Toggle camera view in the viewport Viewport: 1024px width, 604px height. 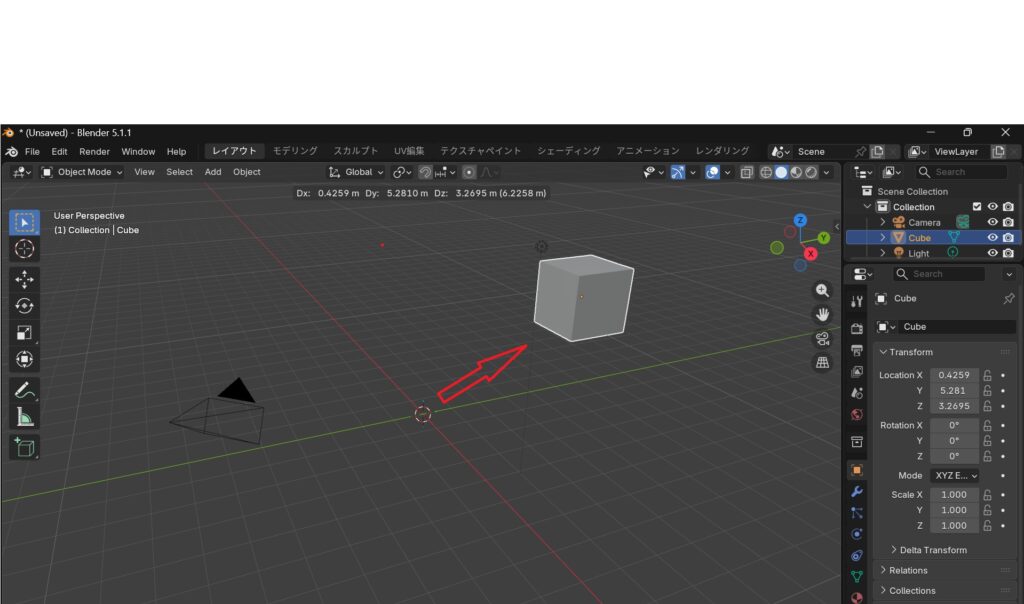pos(823,339)
